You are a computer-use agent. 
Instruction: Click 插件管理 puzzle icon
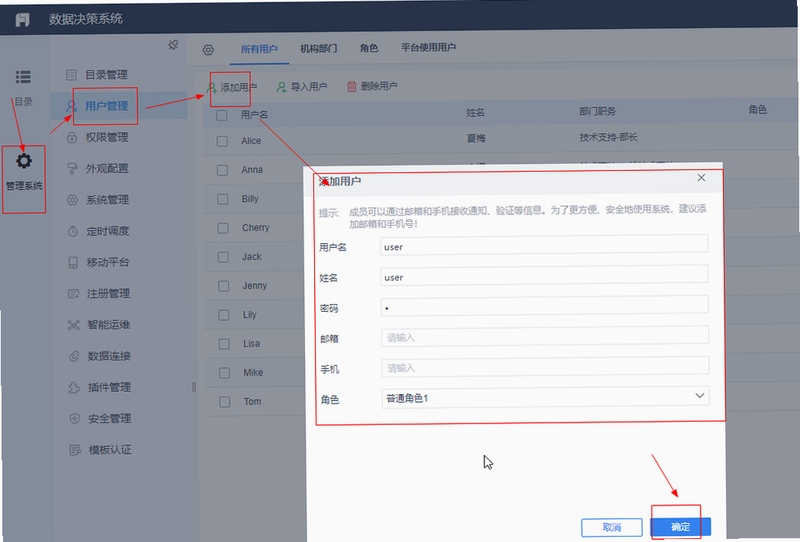[74, 387]
